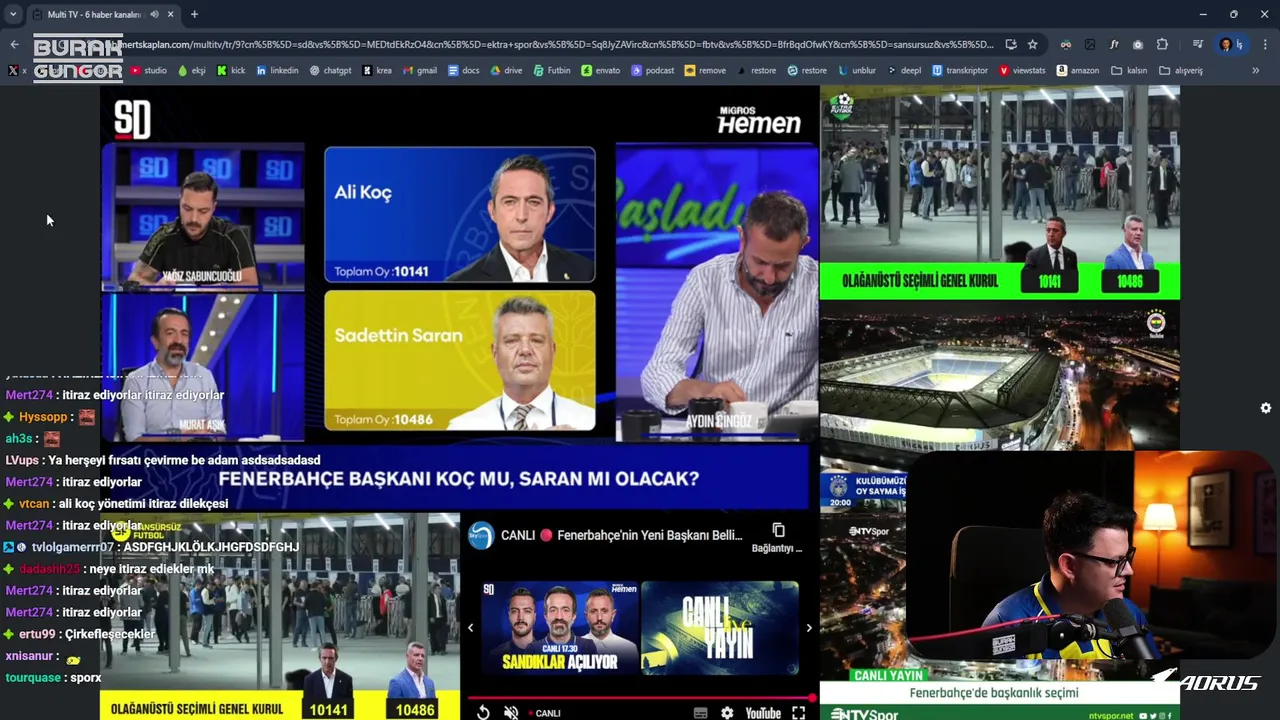Open the ekşi bookmark
Screen dimensions: 1280x720
pos(191,70)
